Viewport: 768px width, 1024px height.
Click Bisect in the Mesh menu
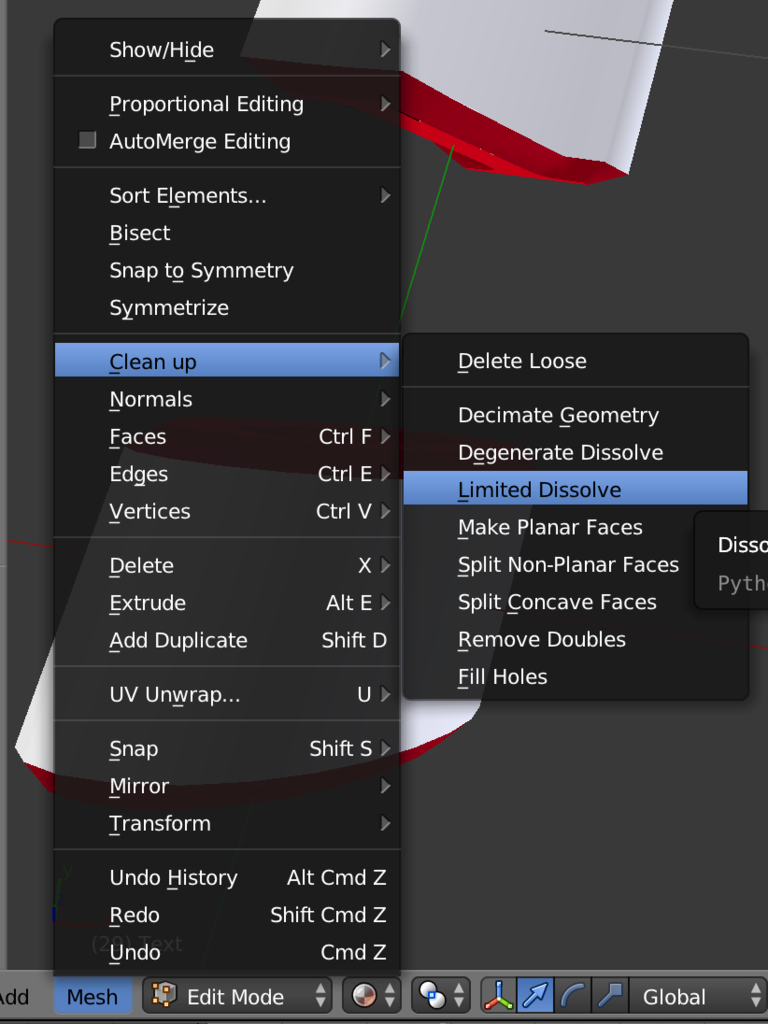pyautogui.click(x=140, y=233)
